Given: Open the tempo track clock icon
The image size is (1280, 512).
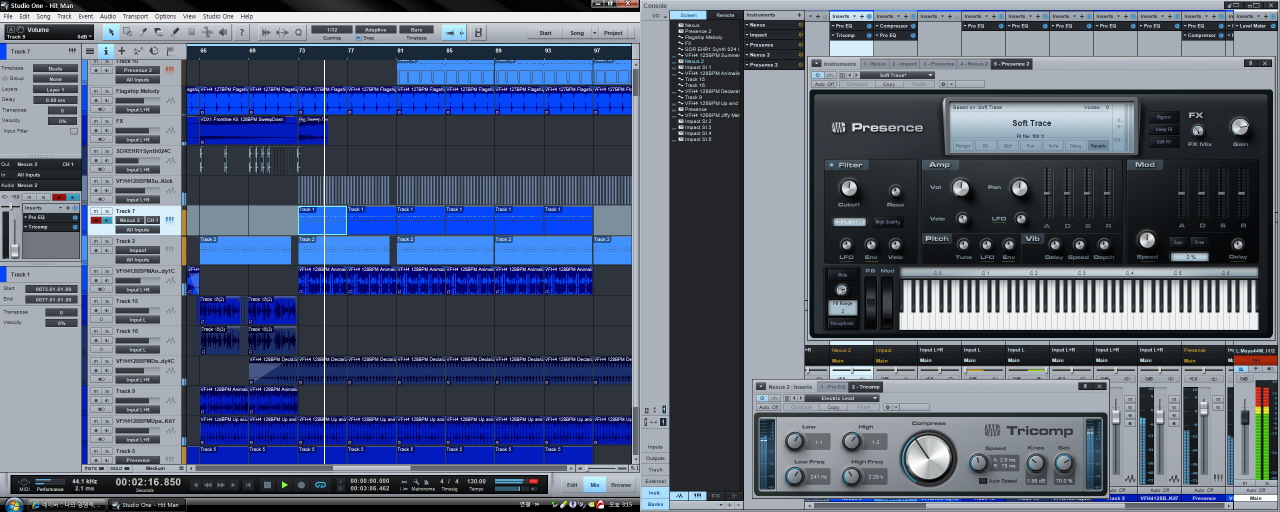Looking at the screenshot, I should (x=154, y=51).
